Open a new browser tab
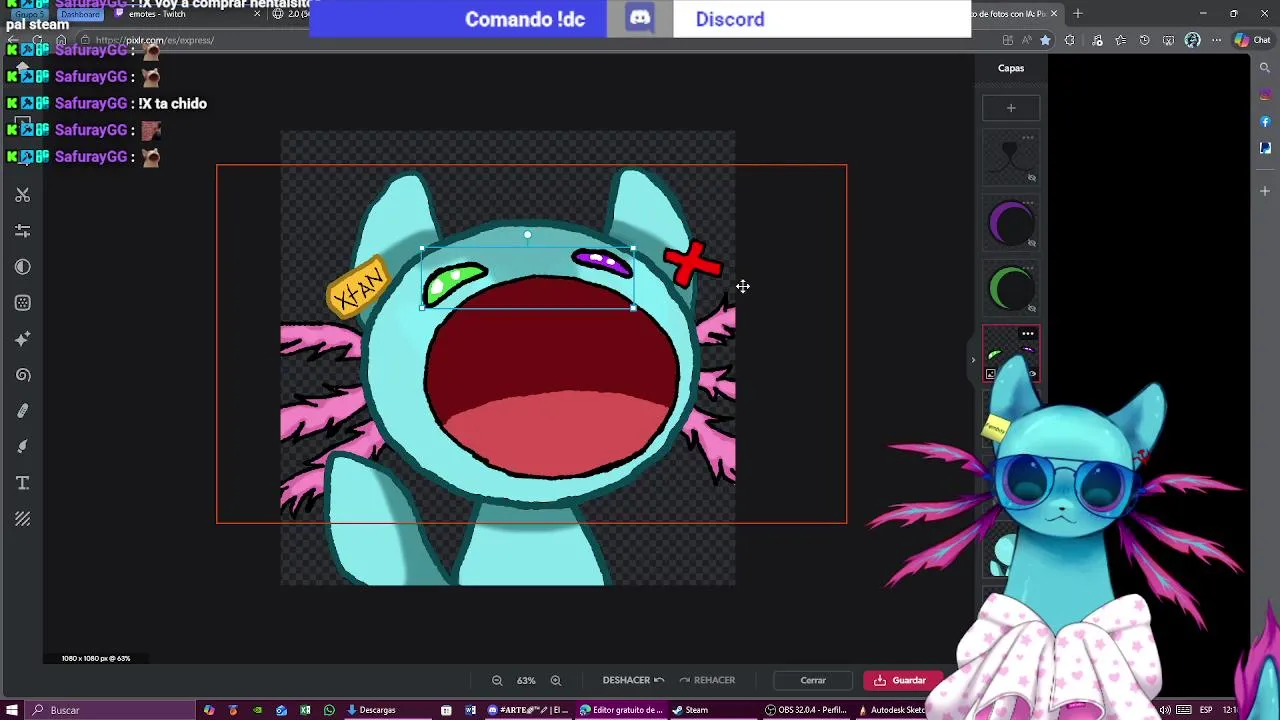 1078,13
